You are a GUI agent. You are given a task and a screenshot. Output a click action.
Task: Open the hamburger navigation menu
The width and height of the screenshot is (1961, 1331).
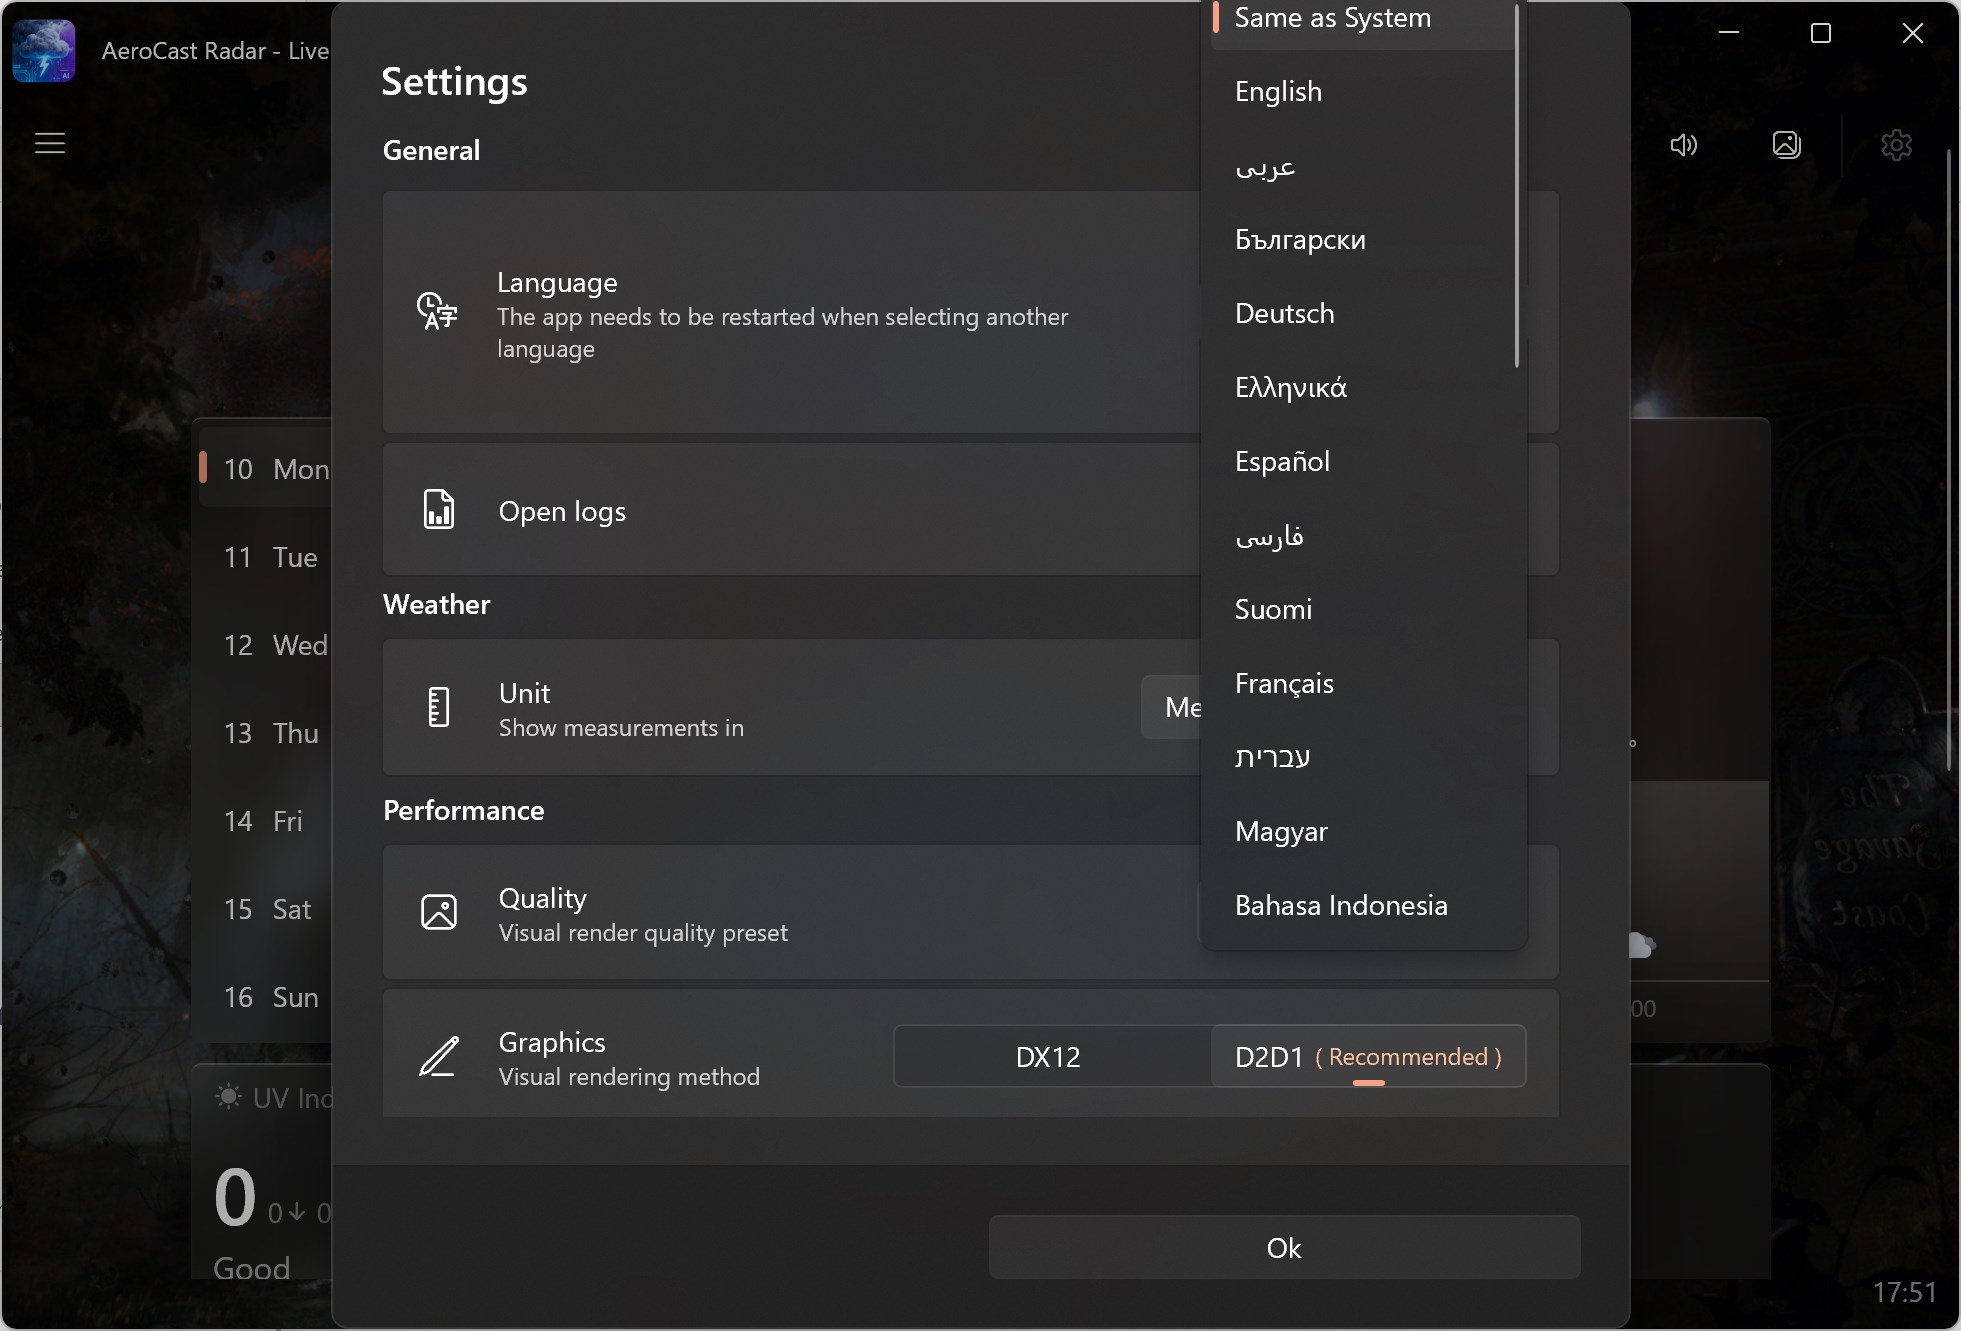51,143
